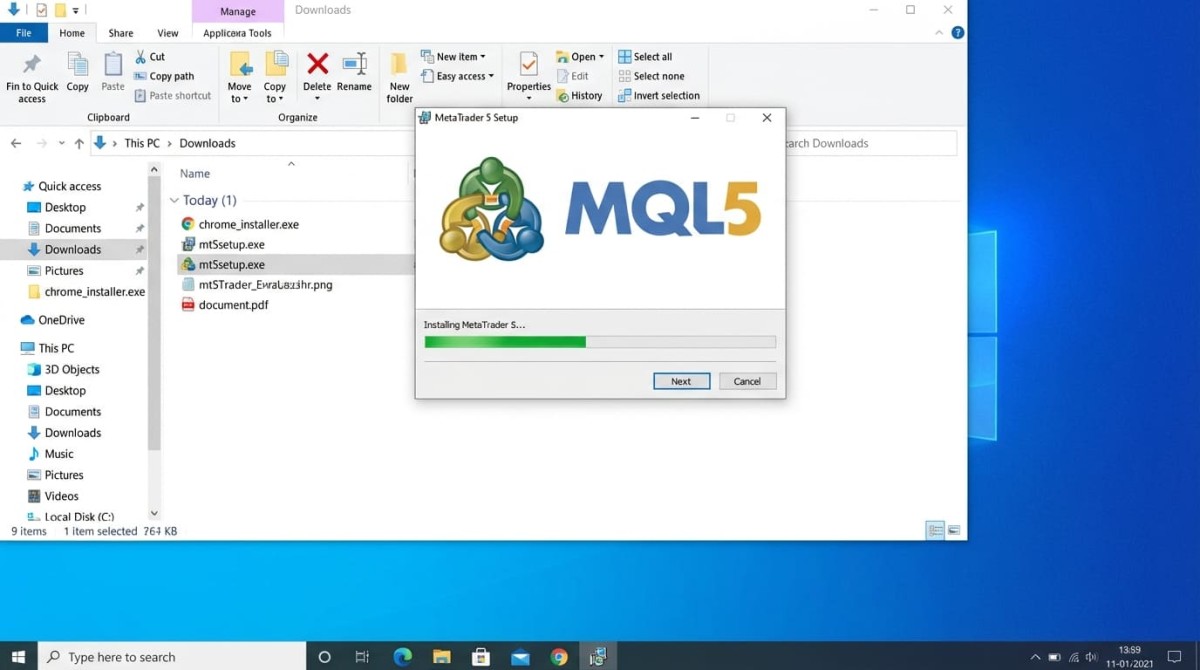This screenshot has width=1200, height=670.
Task: Click the Search Downloads field
Action: tap(870, 143)
